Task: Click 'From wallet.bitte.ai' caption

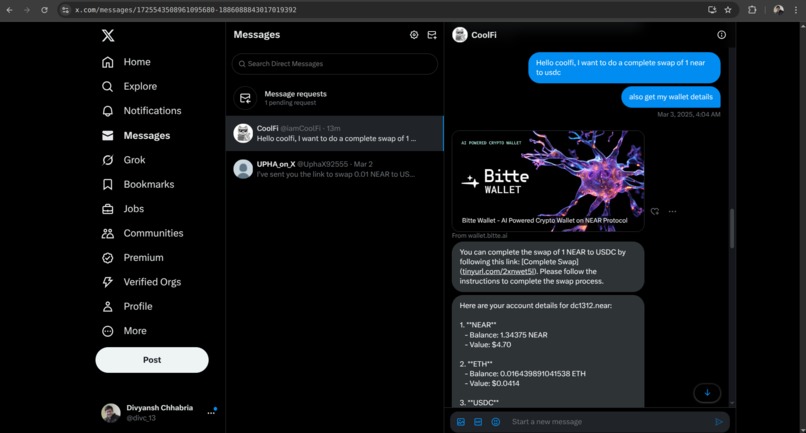Action: click(x=480, y=236)
